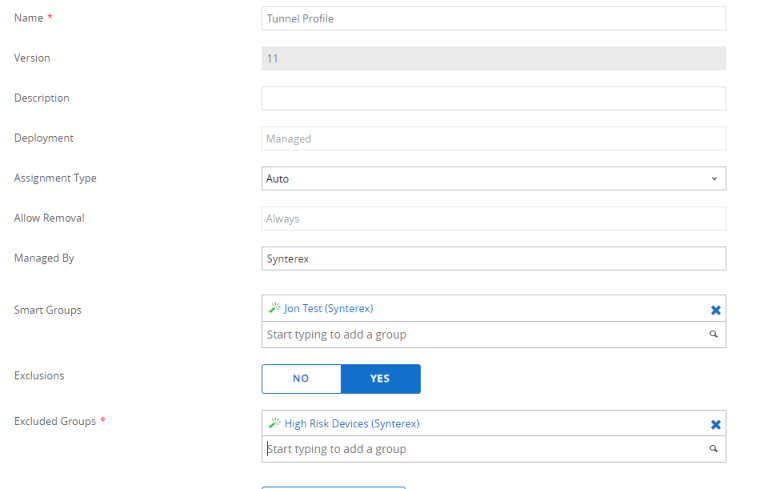Screen dimensions: 768x489
Task: Set Exclusions to NO
Action: tap(301, 379)
